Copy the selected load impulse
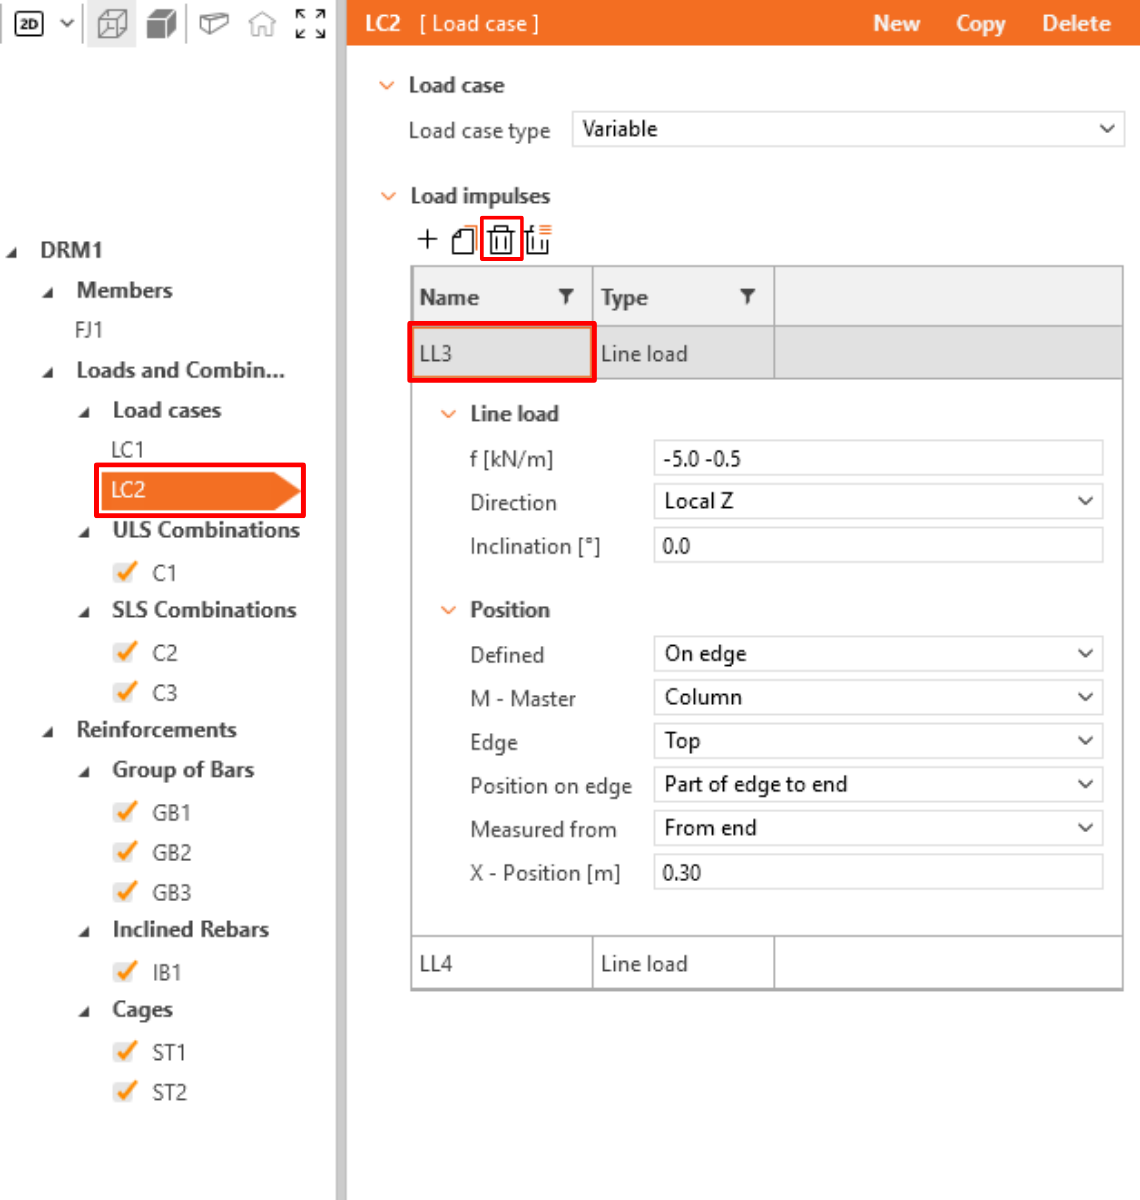This screenshot has width=1140, height=1200. click(x=463, y=240)
